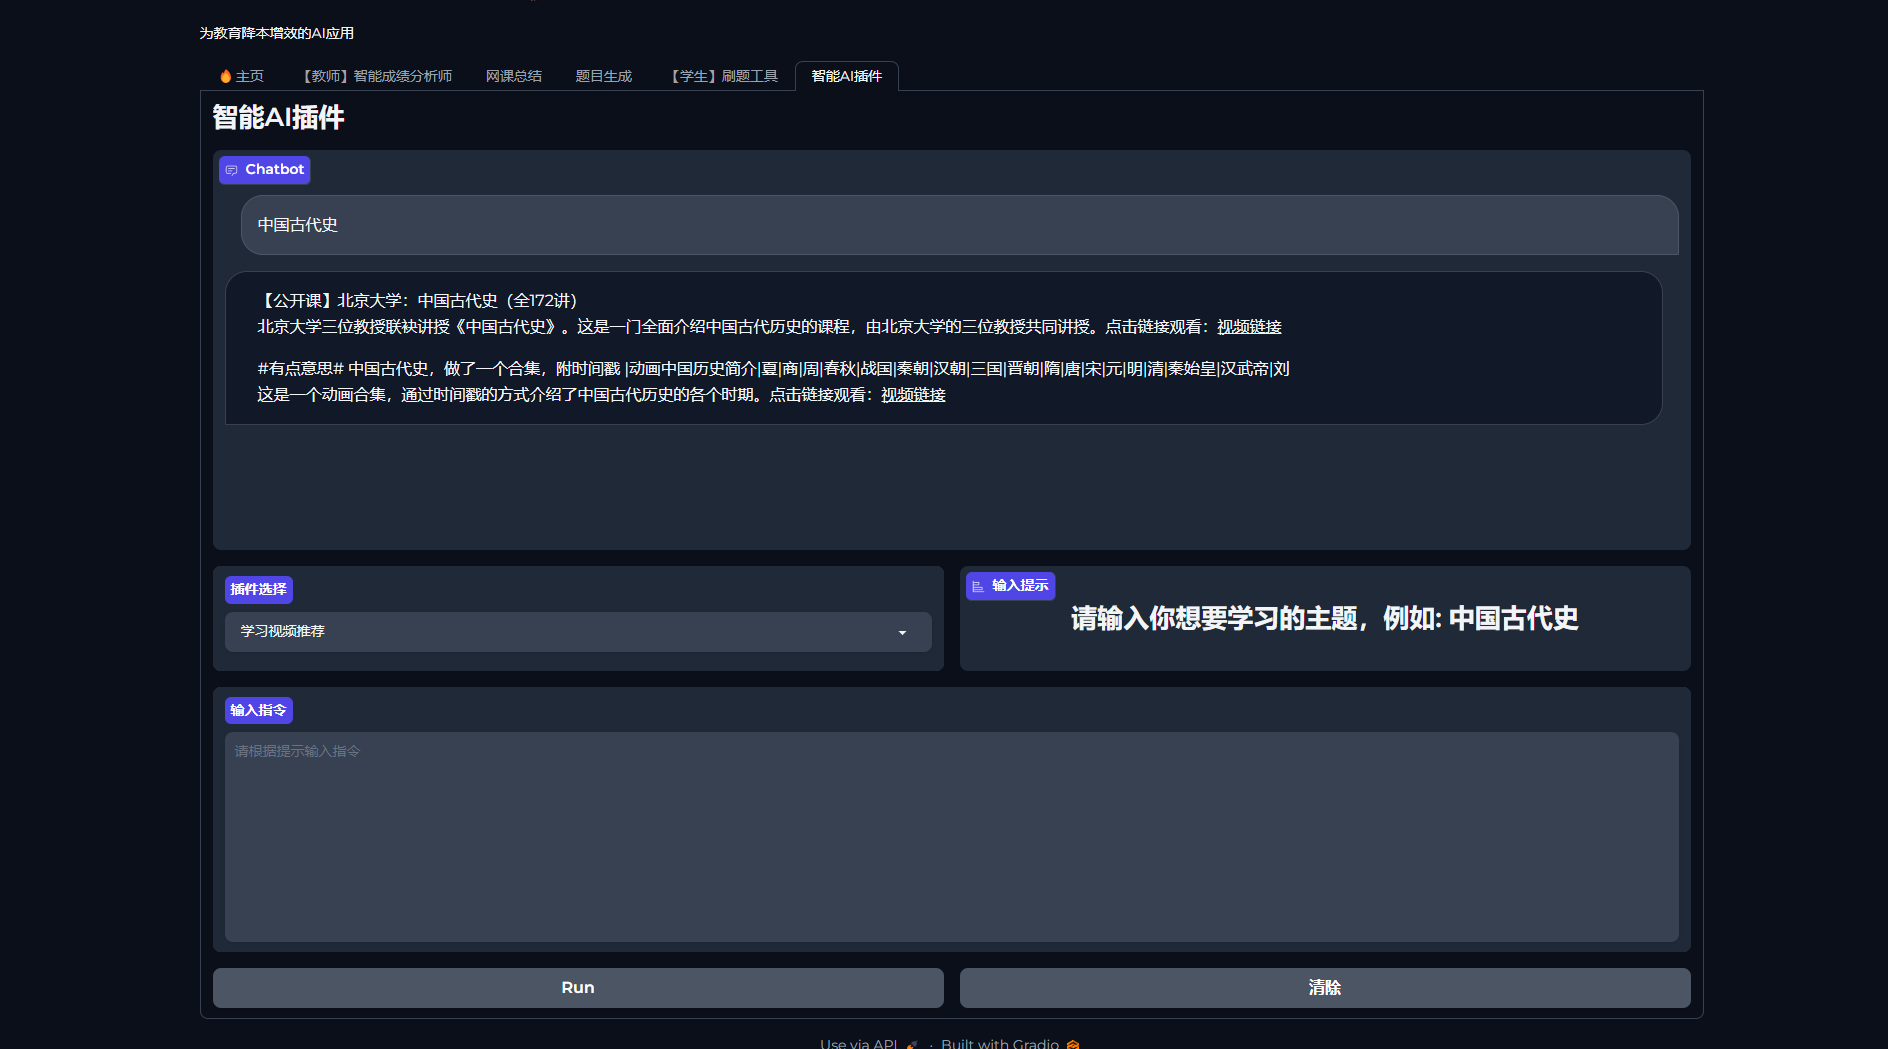Select a plugin from the 插件选择 dropdown
The height and width of the screenshot is (1049, 1888).
click(578, 632)
